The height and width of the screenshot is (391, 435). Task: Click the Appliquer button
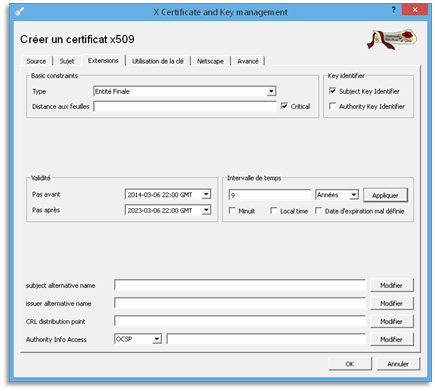tap(385, 195)
